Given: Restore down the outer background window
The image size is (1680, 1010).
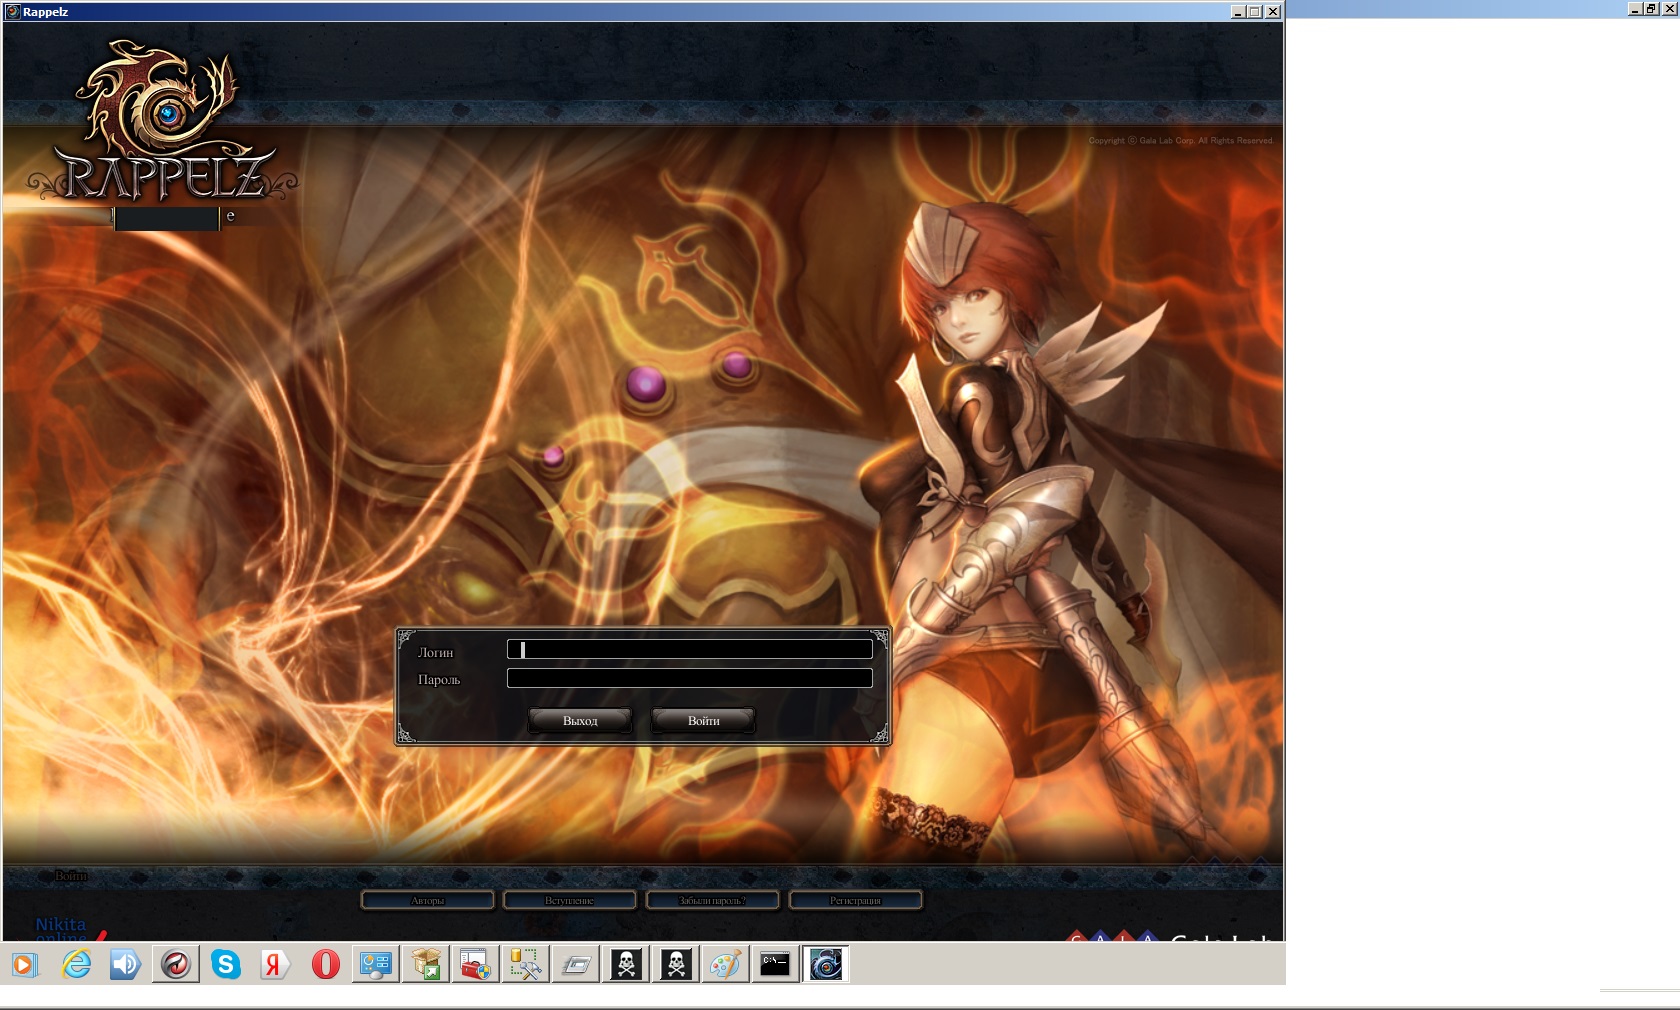Looking at the screenshot, I should (1651, 8).
